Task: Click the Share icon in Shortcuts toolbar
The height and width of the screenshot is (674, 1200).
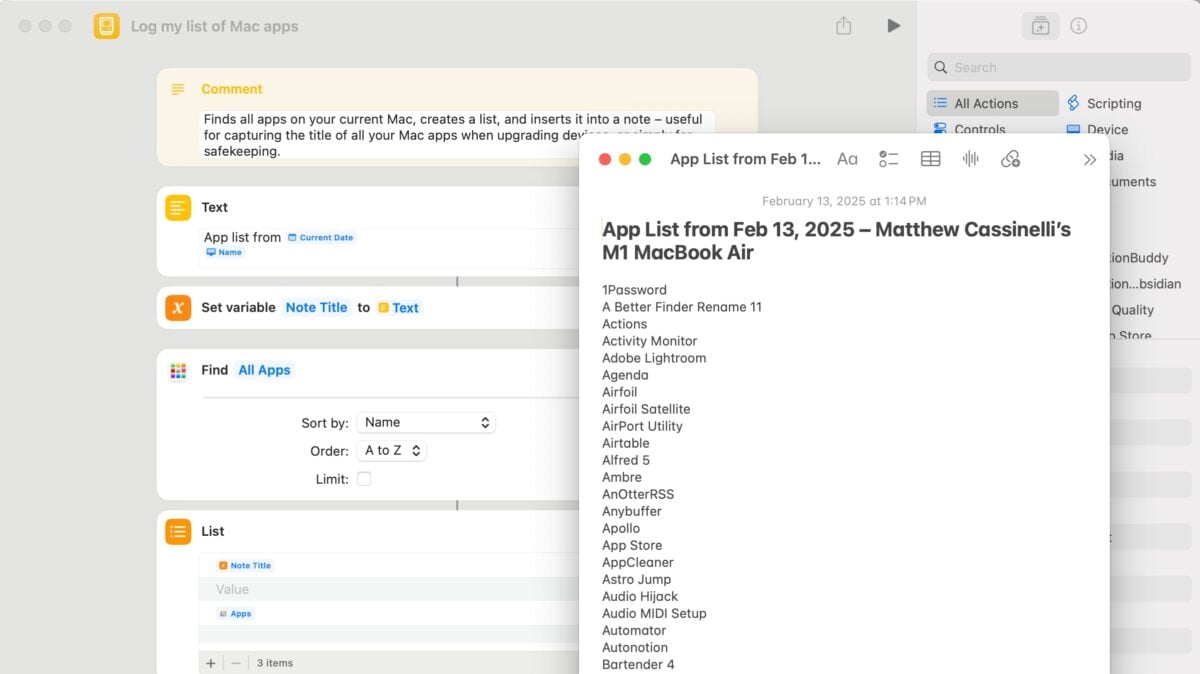Action: pyautogui.click(x=843, y=26)
